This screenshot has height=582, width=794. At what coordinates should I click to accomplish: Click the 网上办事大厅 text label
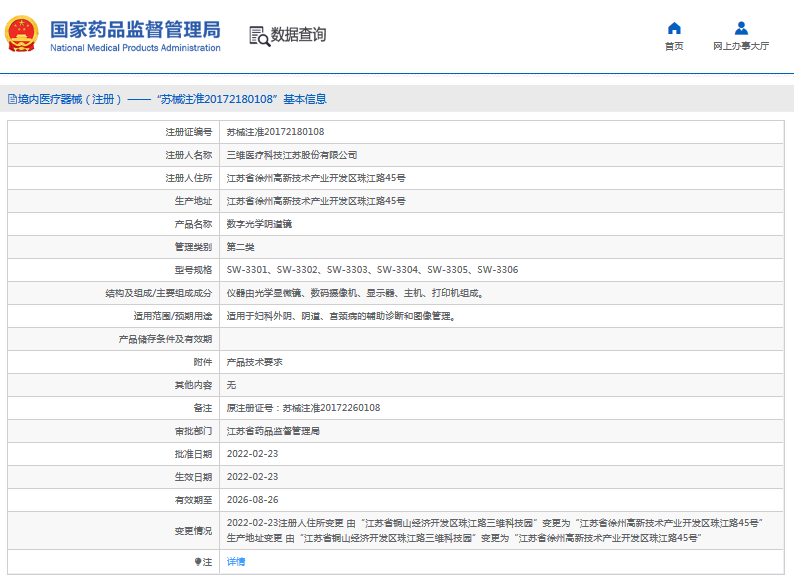tap(741, 46)
